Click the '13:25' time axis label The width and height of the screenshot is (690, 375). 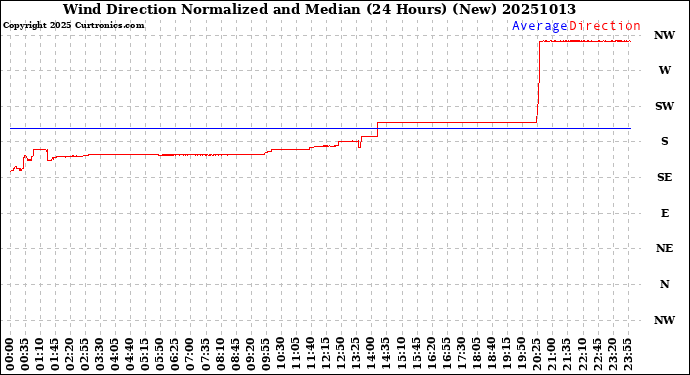356,354
